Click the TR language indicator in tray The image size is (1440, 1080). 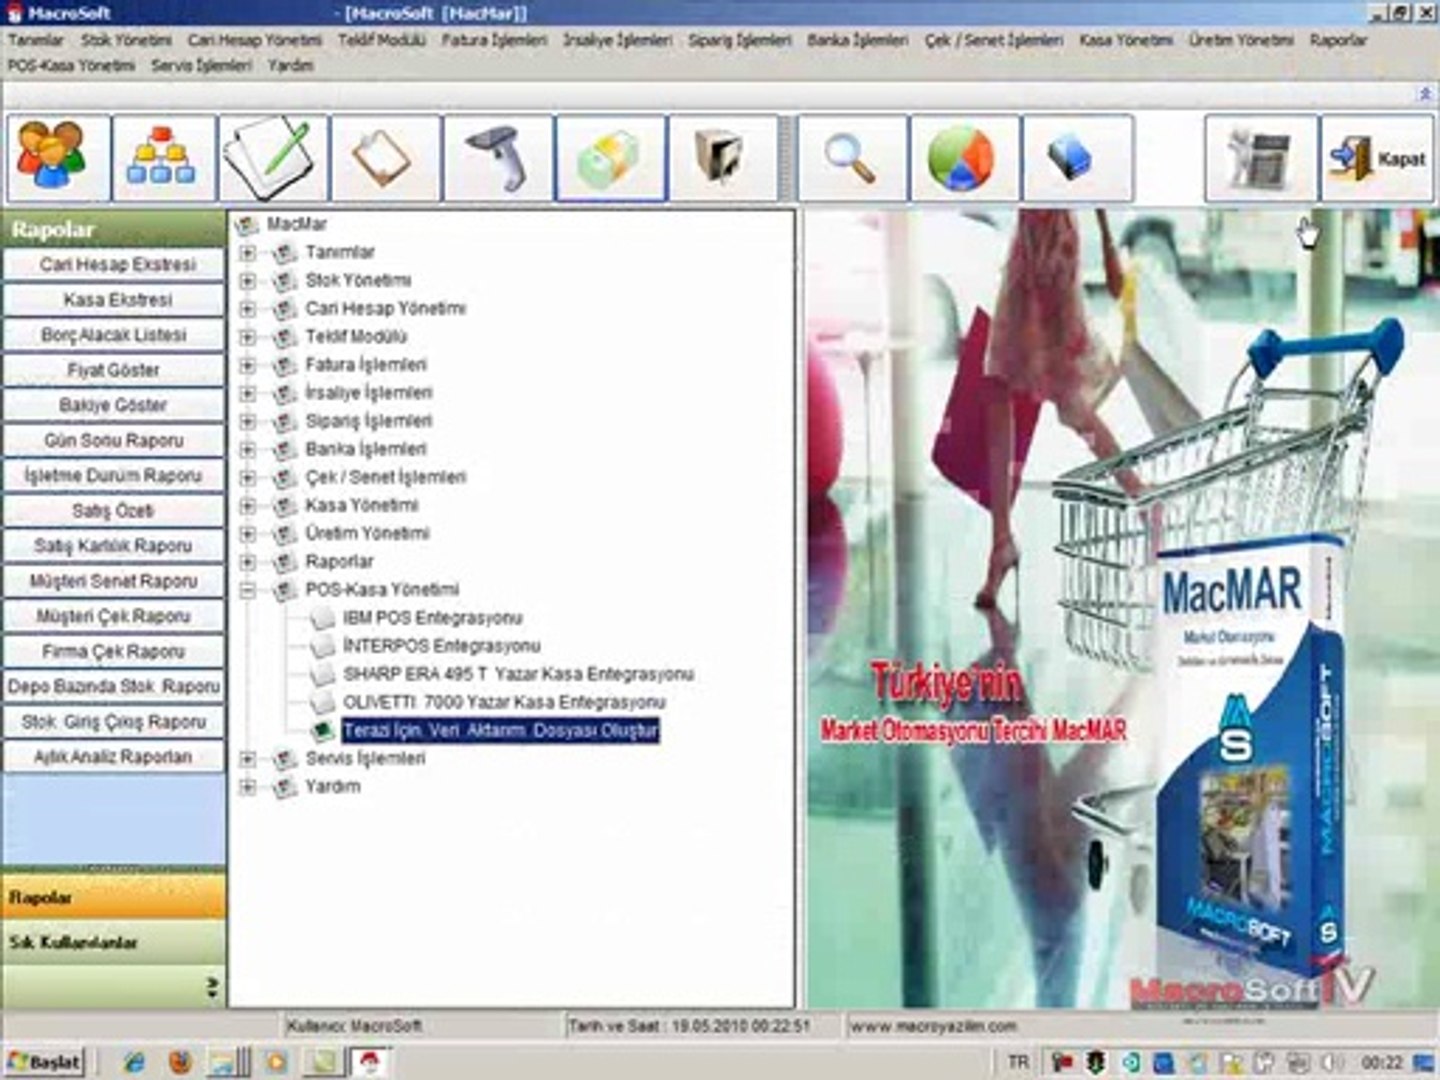1018,1062
